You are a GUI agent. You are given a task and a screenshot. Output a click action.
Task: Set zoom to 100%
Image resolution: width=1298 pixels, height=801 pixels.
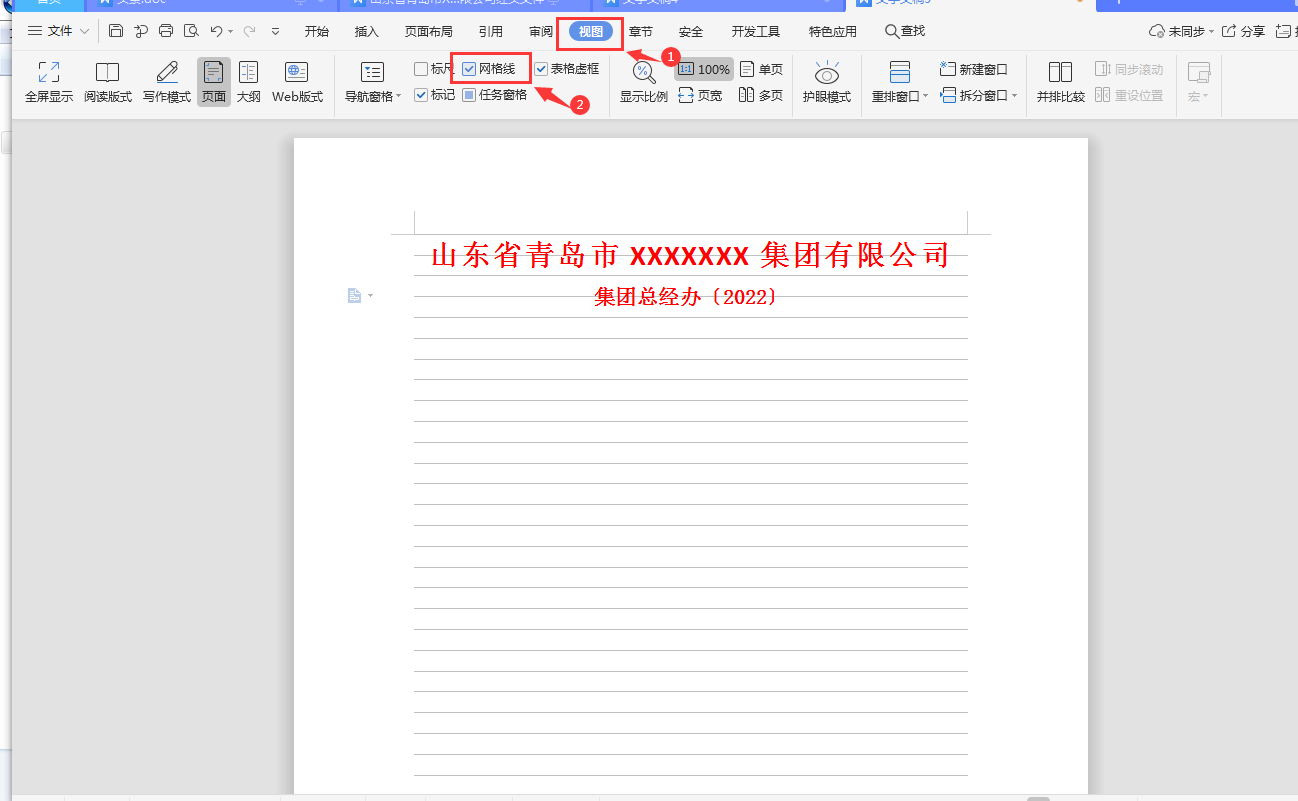[704, 69]
